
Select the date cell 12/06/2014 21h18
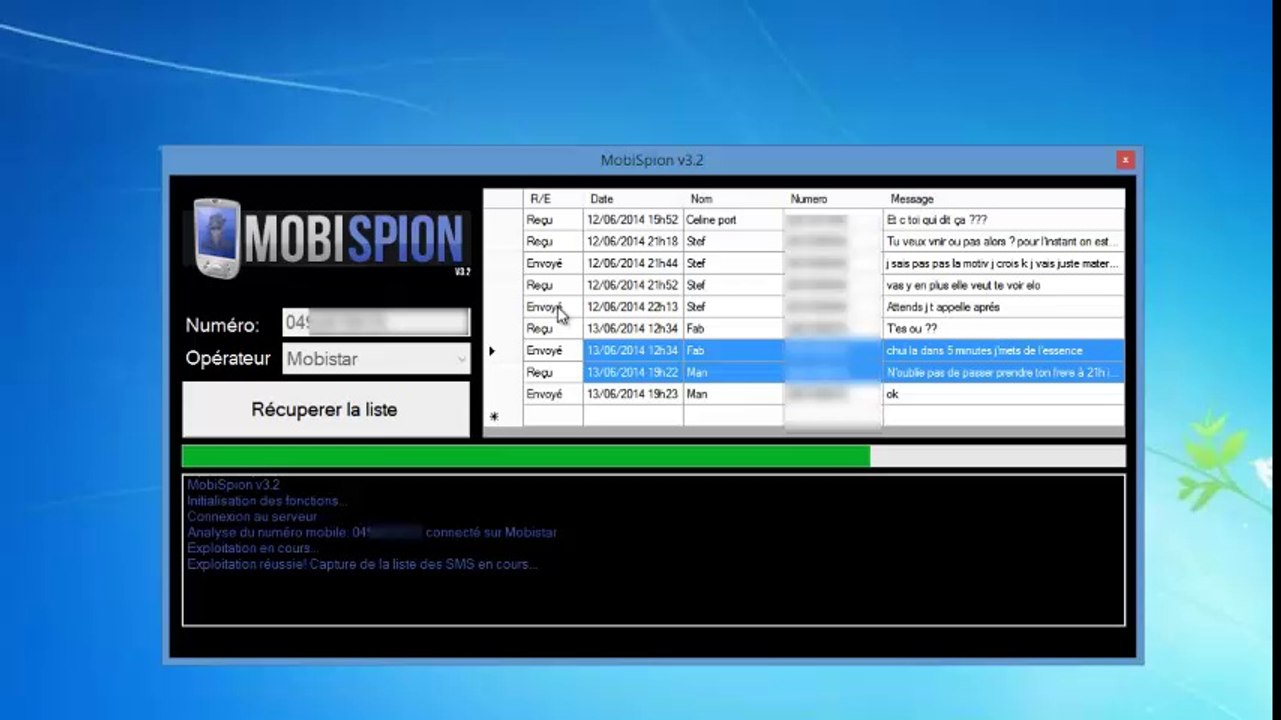pyautogui.click(x=633, y=242)
